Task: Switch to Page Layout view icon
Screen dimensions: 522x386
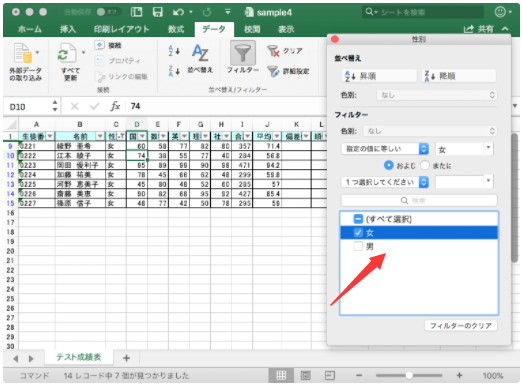Action: point(305,376)
